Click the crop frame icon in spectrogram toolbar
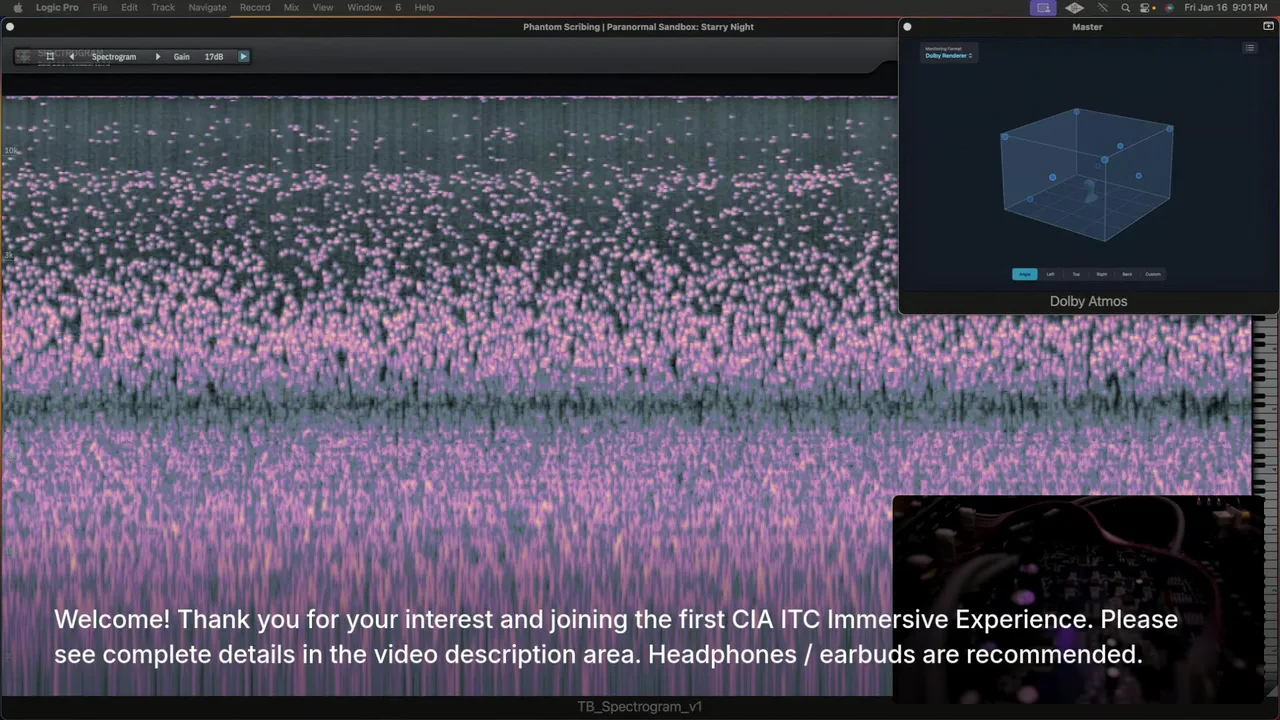 (x=50, y=57)
